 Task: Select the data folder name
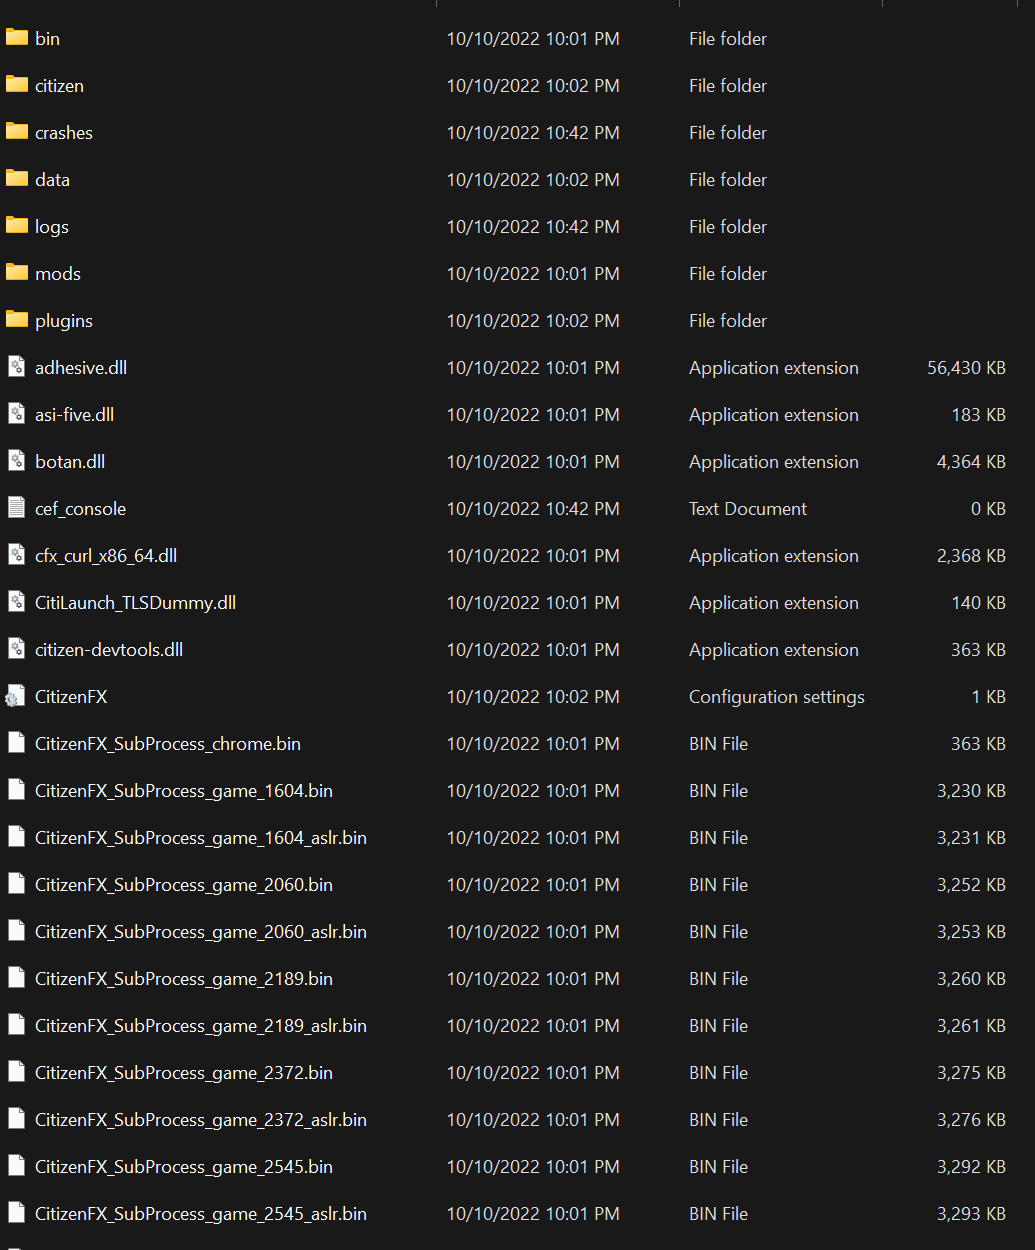[x=52, y=180]
